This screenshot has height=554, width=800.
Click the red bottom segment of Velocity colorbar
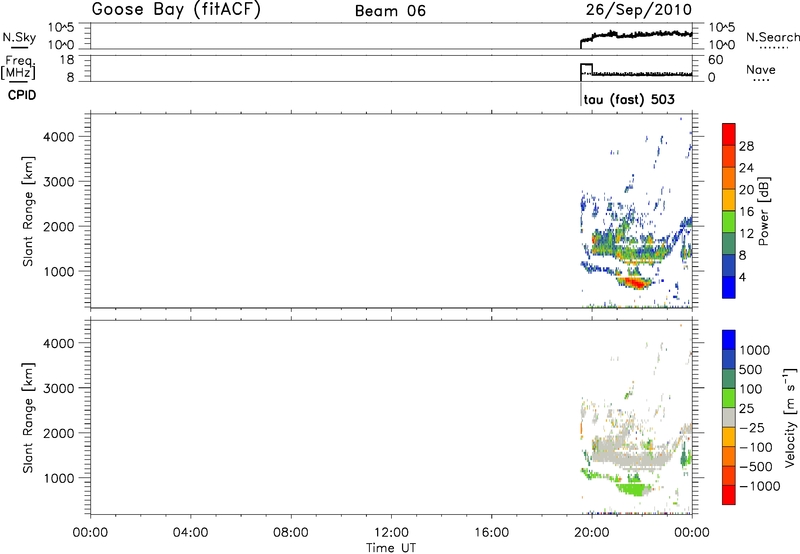(x=729, y=495)
